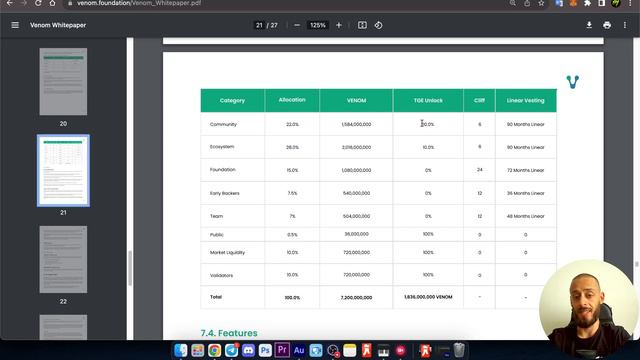The width and height of the screenshot is (640, 360).
Task: Open the Chrome three-dot menu
Action: 630,3
